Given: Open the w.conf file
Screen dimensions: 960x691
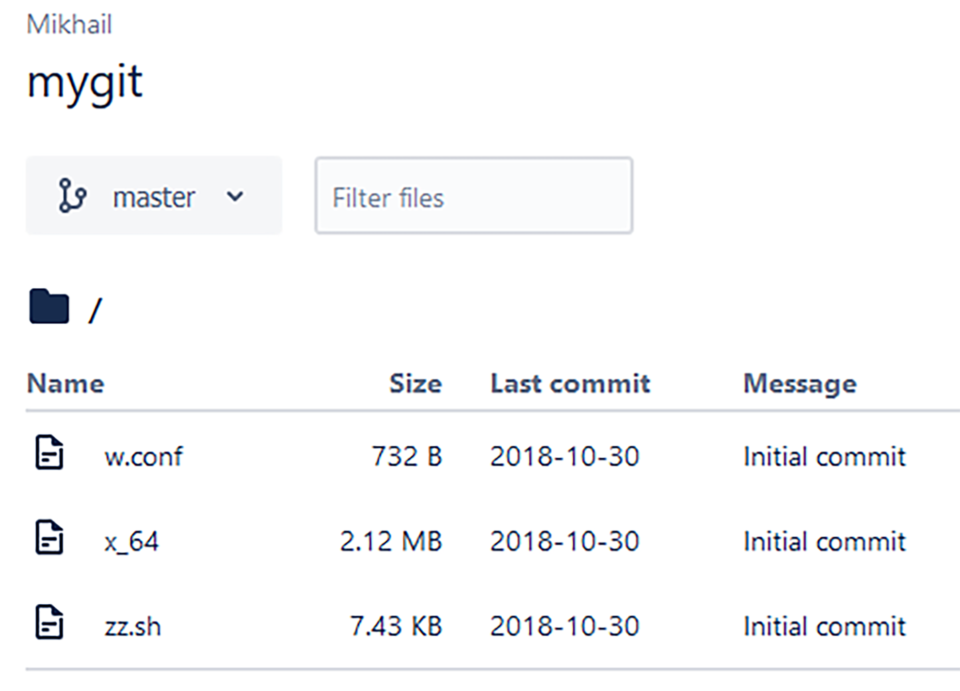Looking at the screenshot, I should [147, 456].
